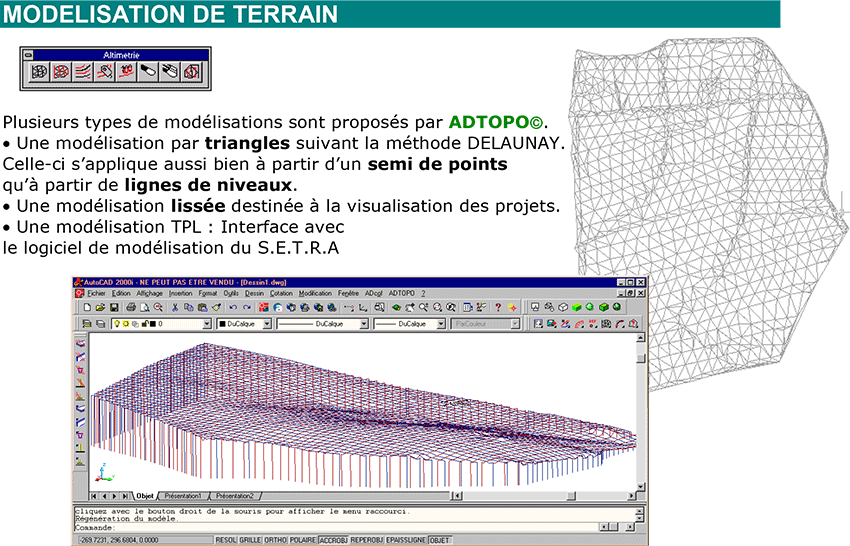
Task: Open the Affichage menu
Action: tap(150, 293)
